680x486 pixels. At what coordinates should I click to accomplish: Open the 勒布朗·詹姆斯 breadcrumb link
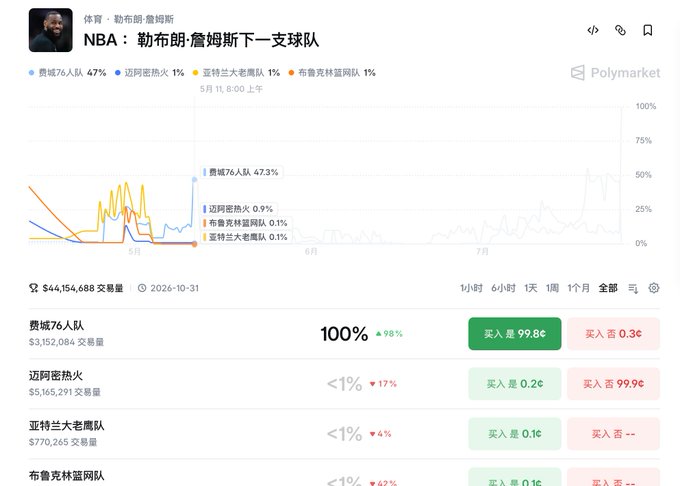coord(144,19)
